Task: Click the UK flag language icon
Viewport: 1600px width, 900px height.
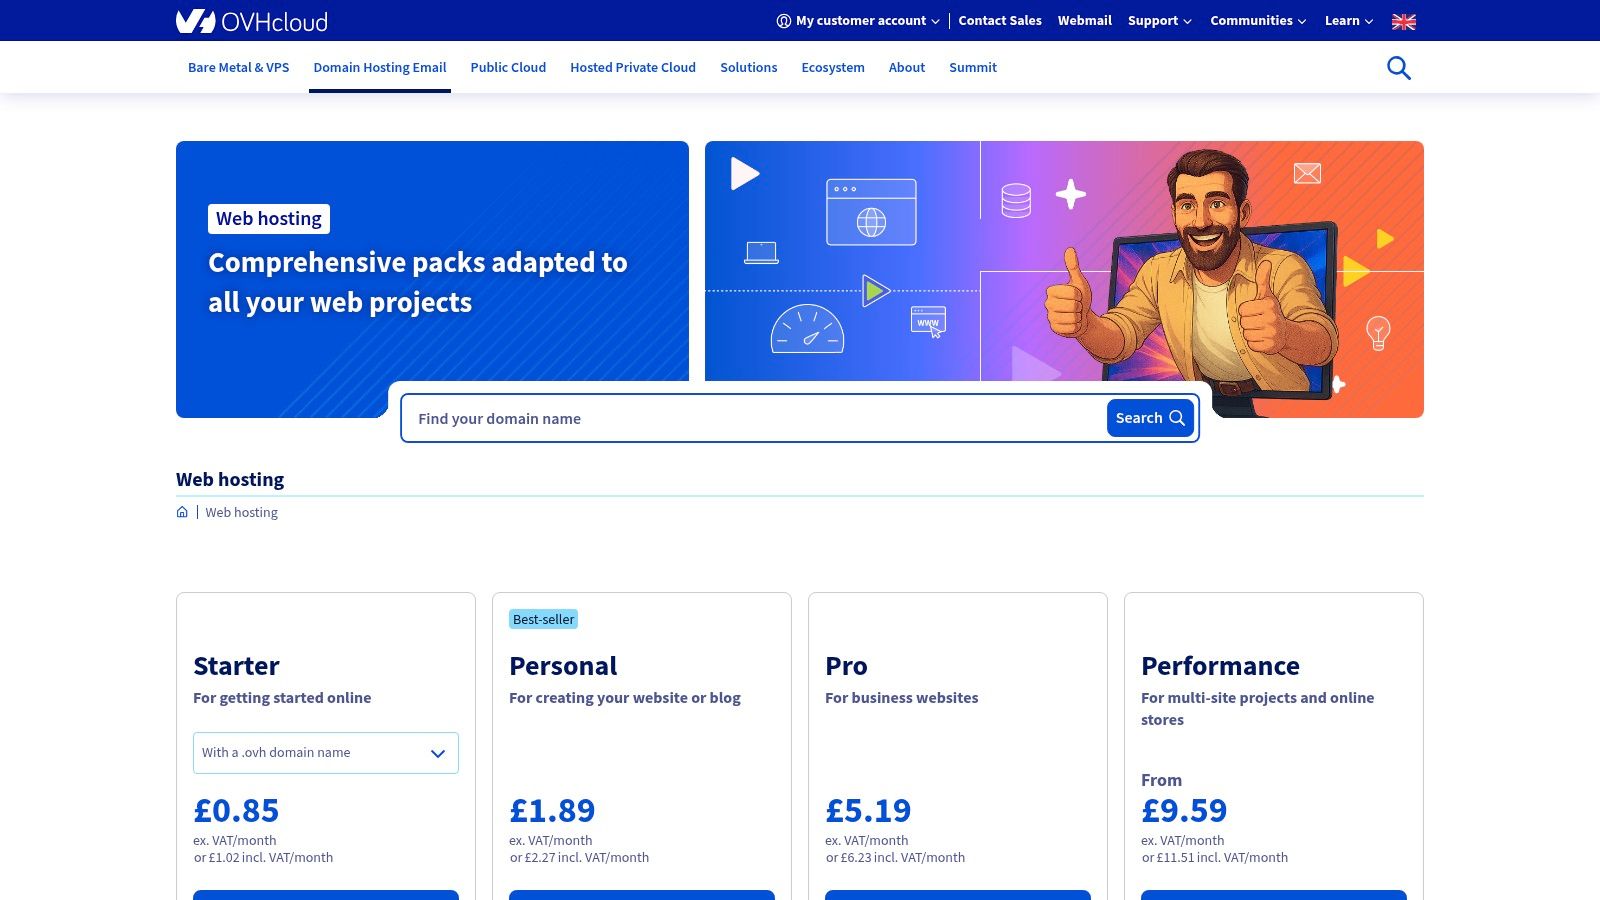Action: 1404,21
